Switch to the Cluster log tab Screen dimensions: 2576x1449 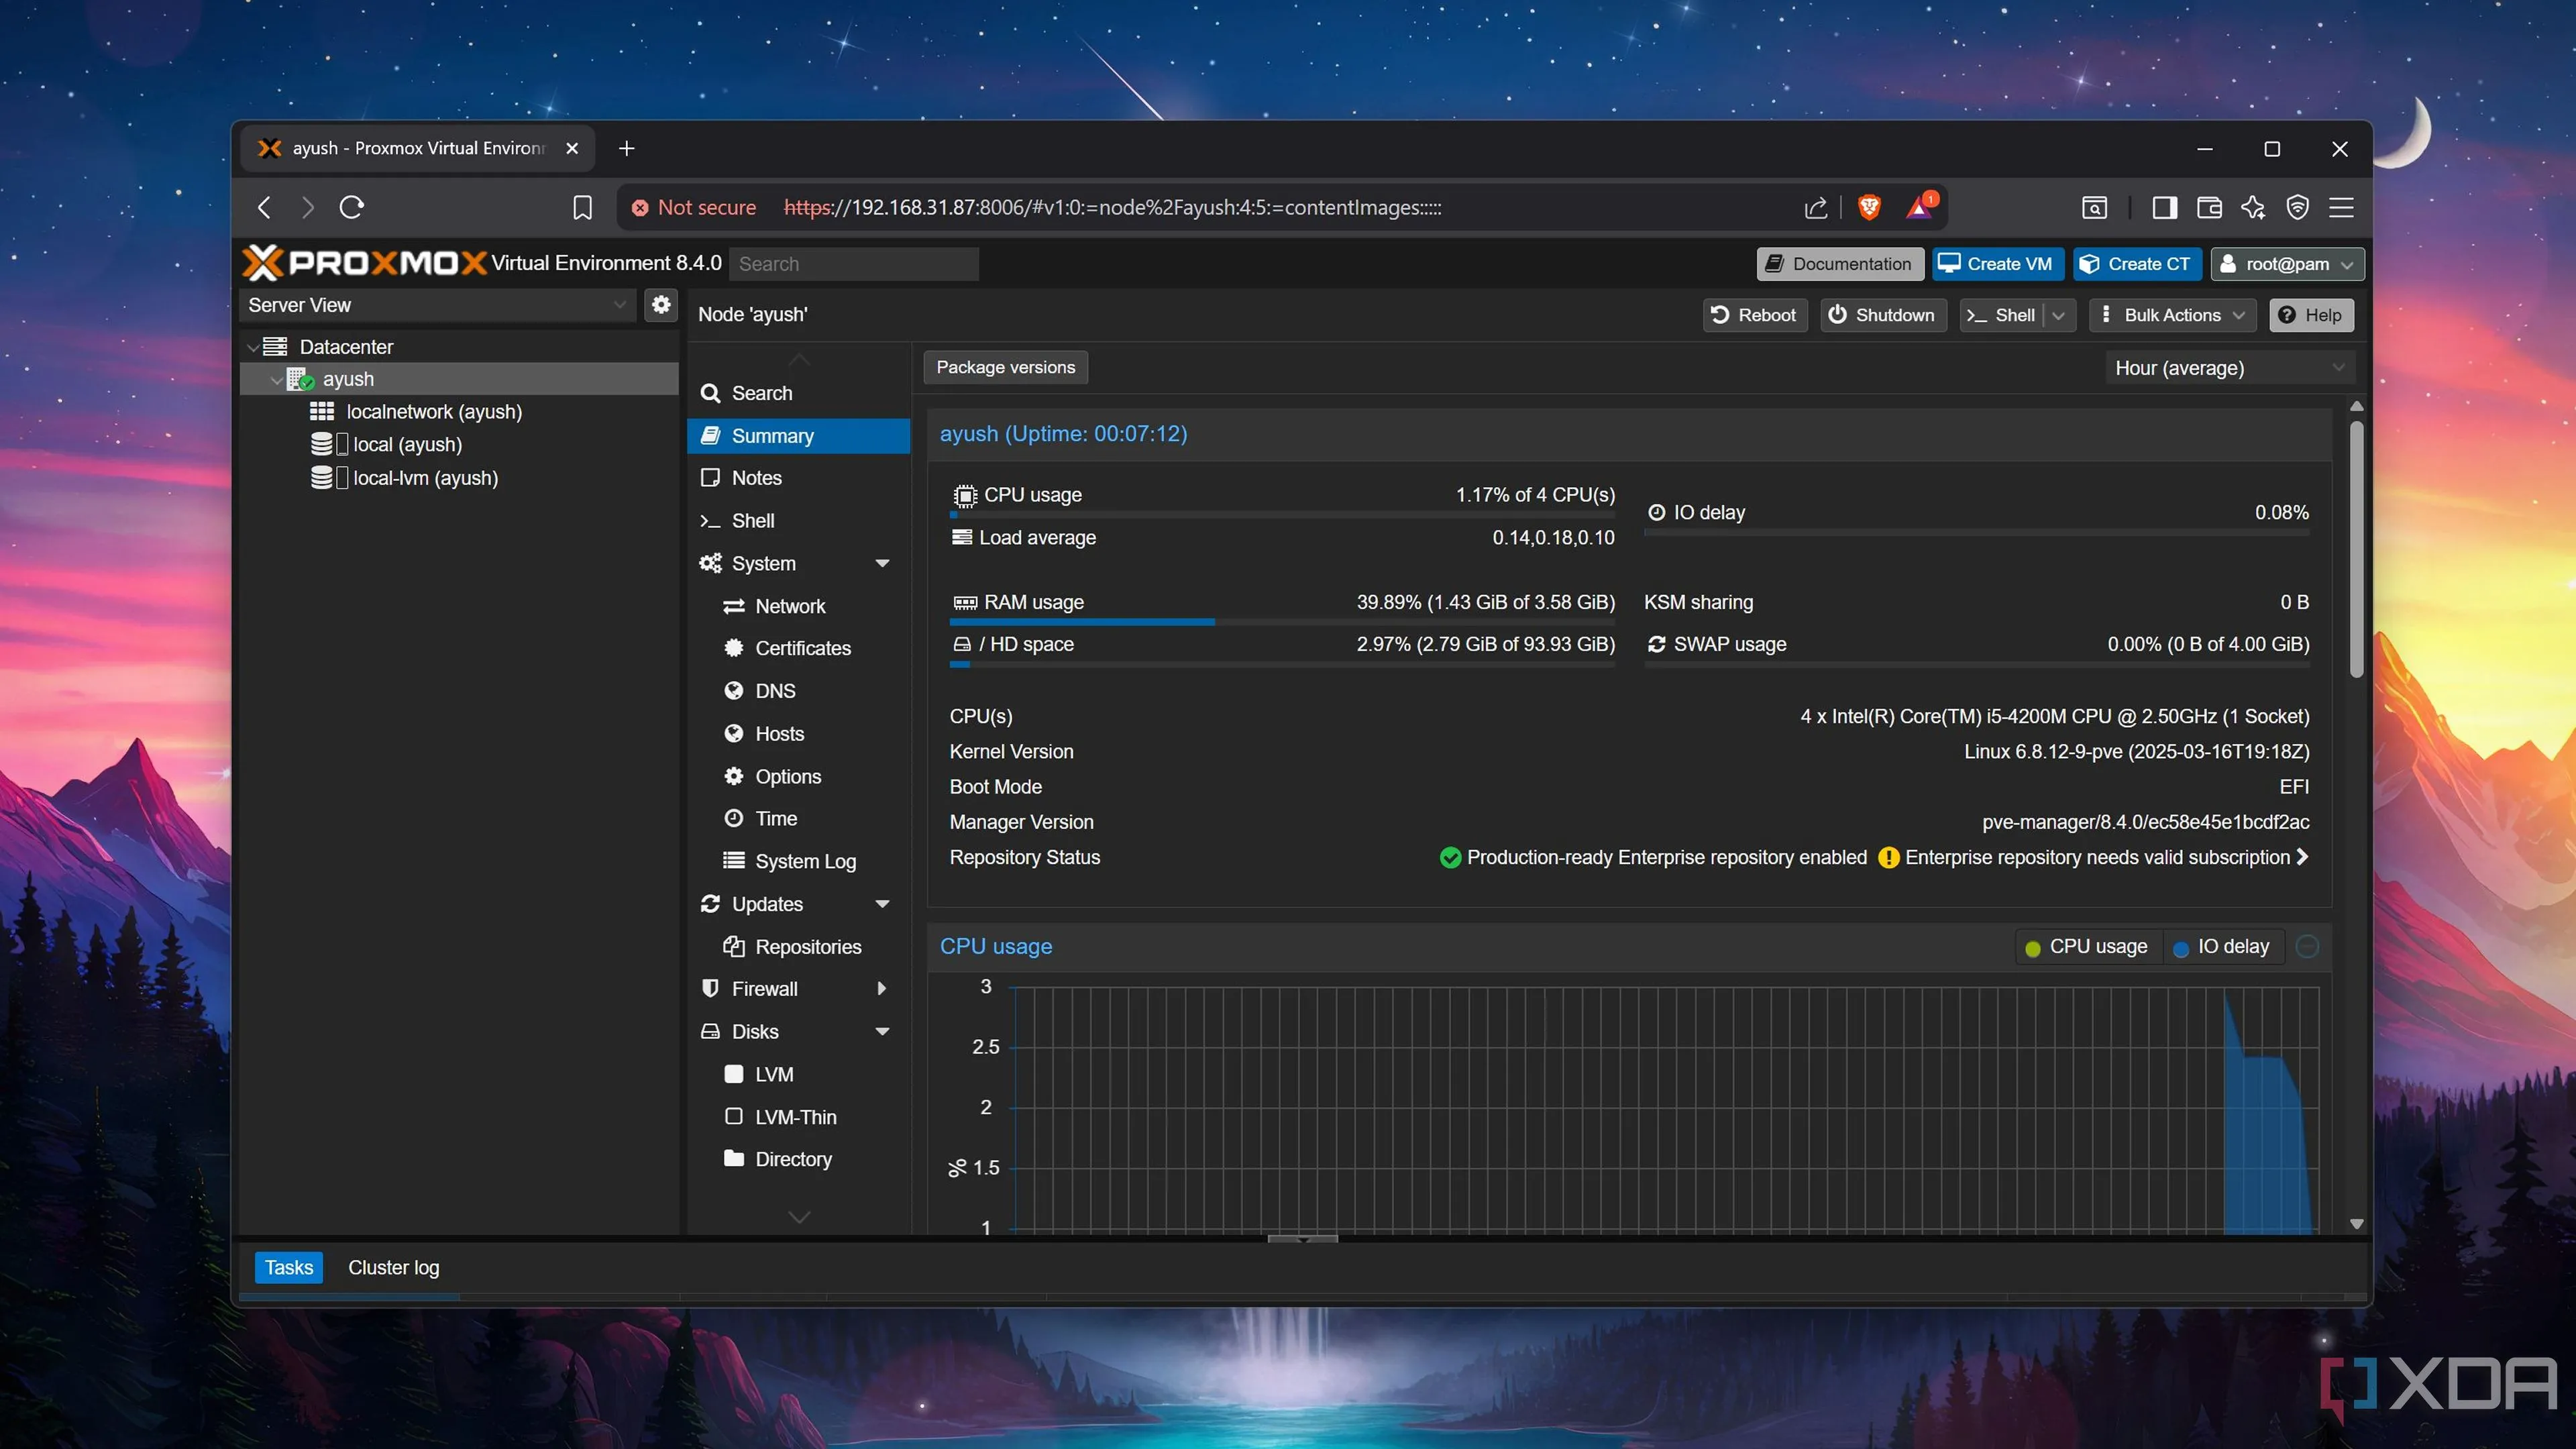tap(393, 1267)
